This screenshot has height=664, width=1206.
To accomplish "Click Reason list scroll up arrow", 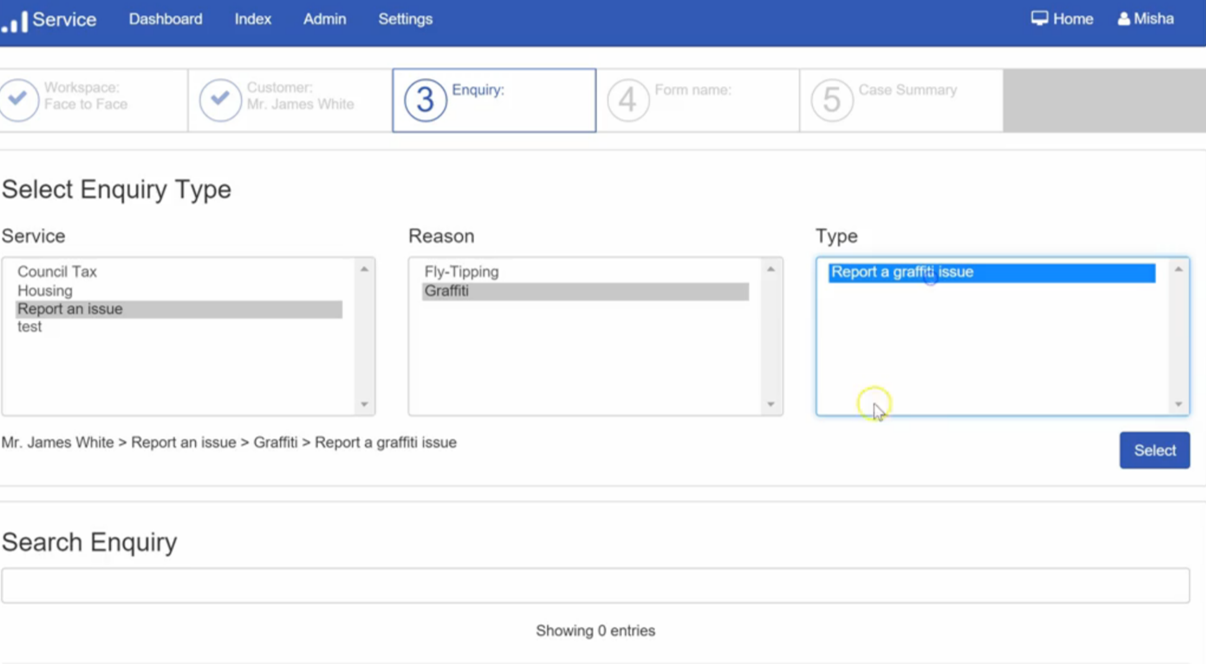I will (x=771, y=269).
